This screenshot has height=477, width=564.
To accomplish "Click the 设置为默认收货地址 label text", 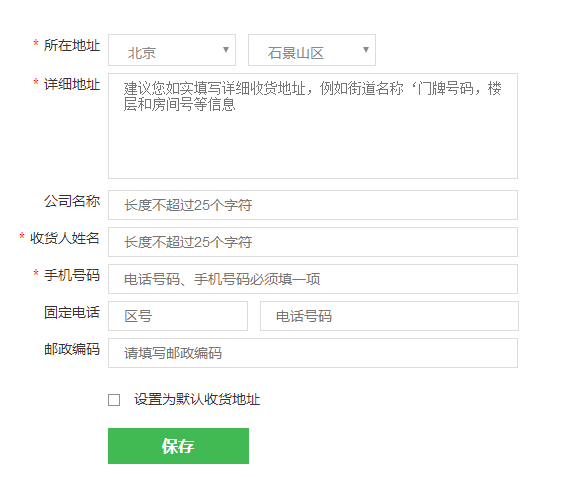I will coord(197,400).
